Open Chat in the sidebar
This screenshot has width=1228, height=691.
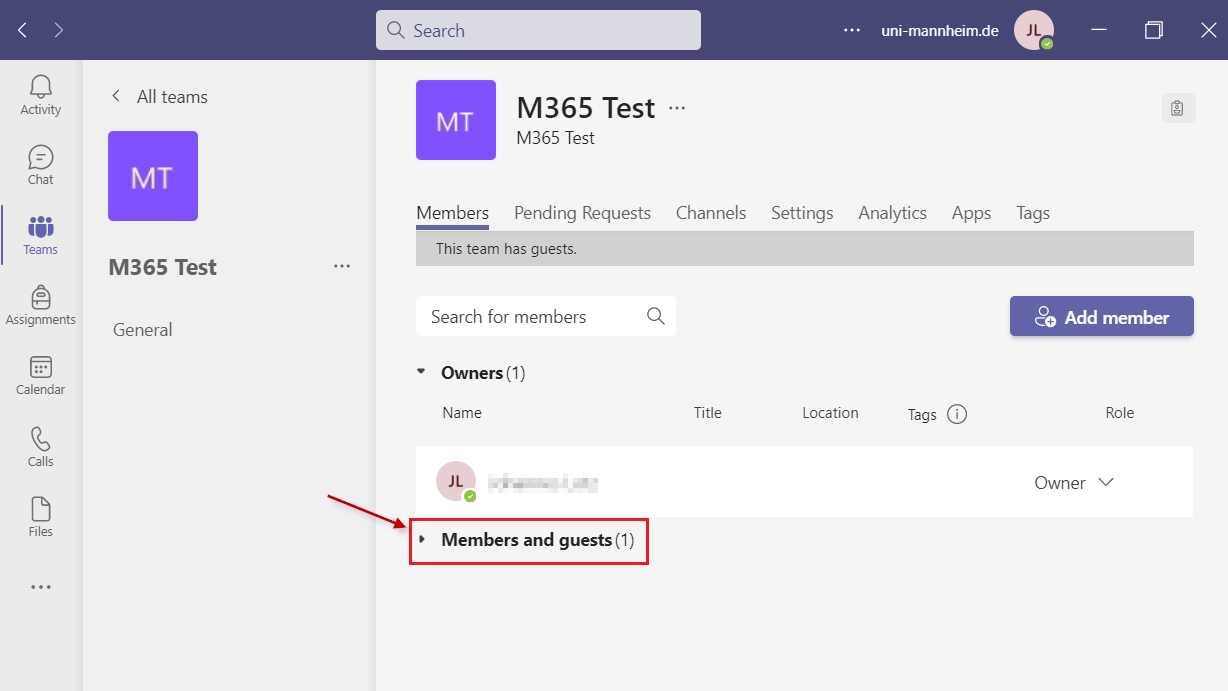[41, 165]
